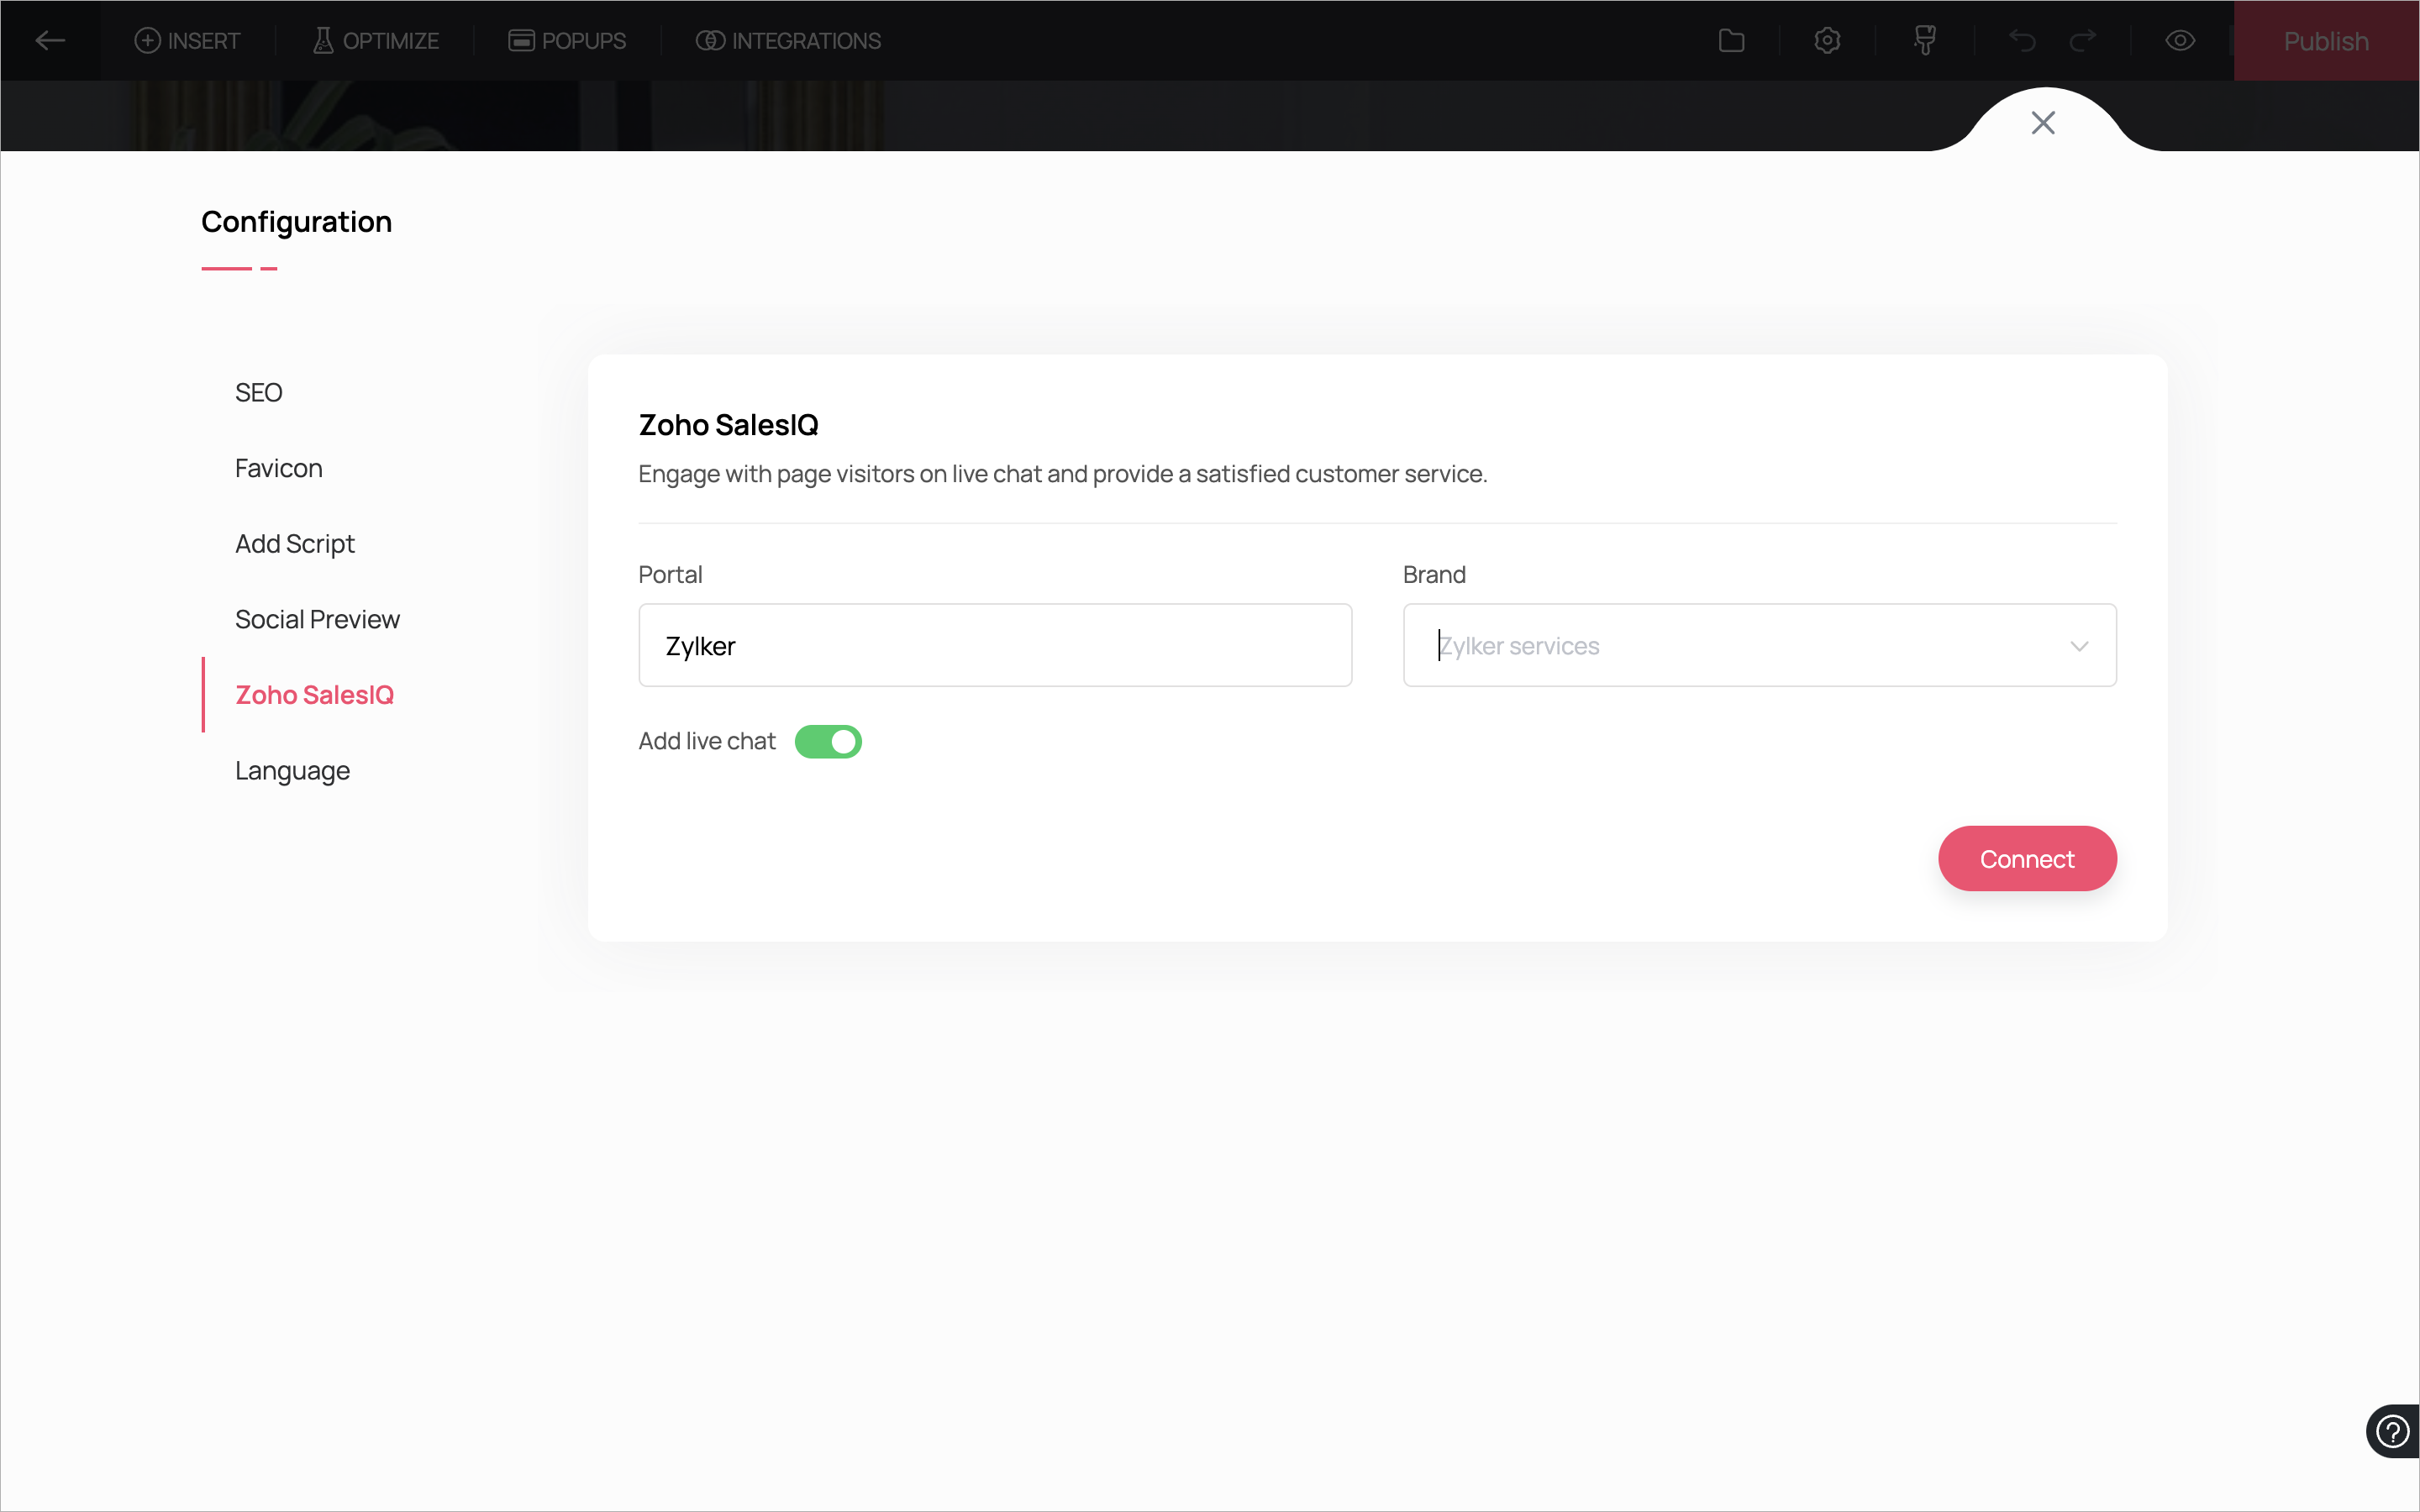
Task: Open the help question mark icon
Action: click(2393, 1432)
